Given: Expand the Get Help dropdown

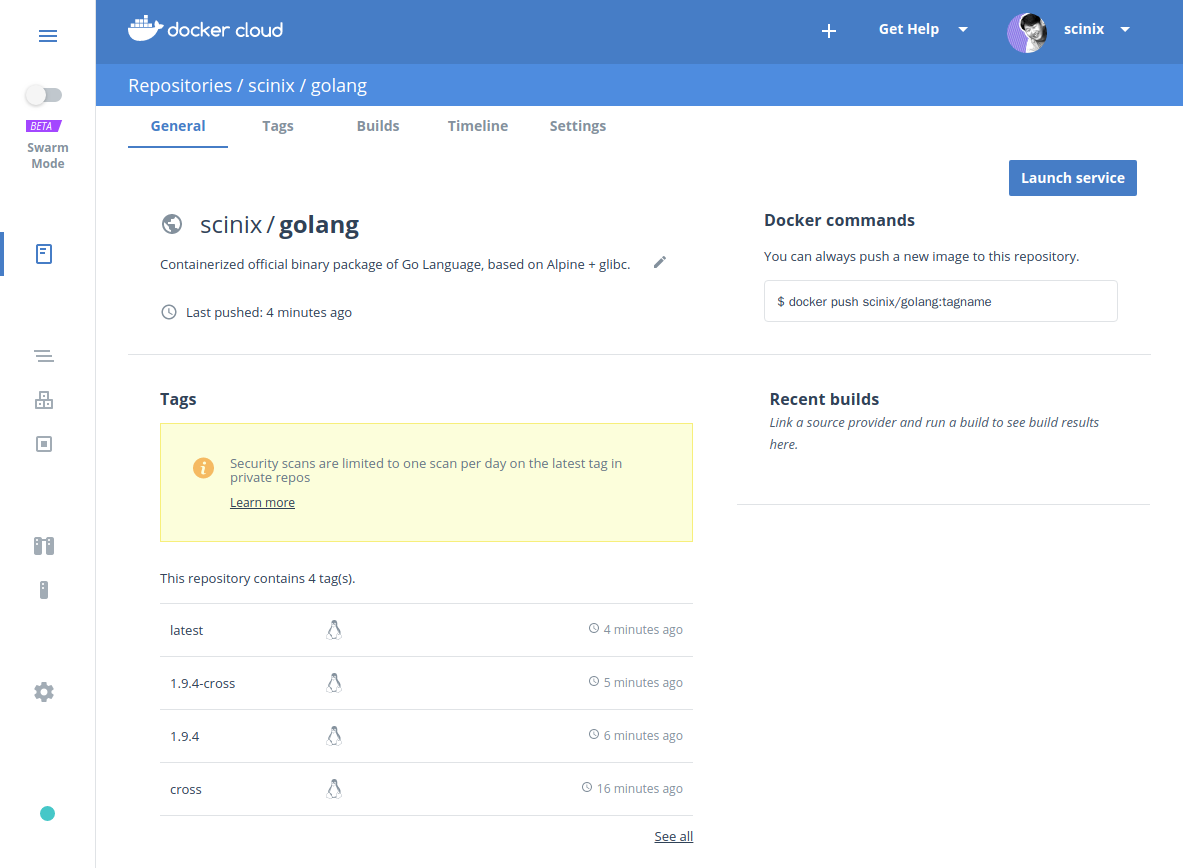Looking at the screenshot, I should [x=922, y=30].
